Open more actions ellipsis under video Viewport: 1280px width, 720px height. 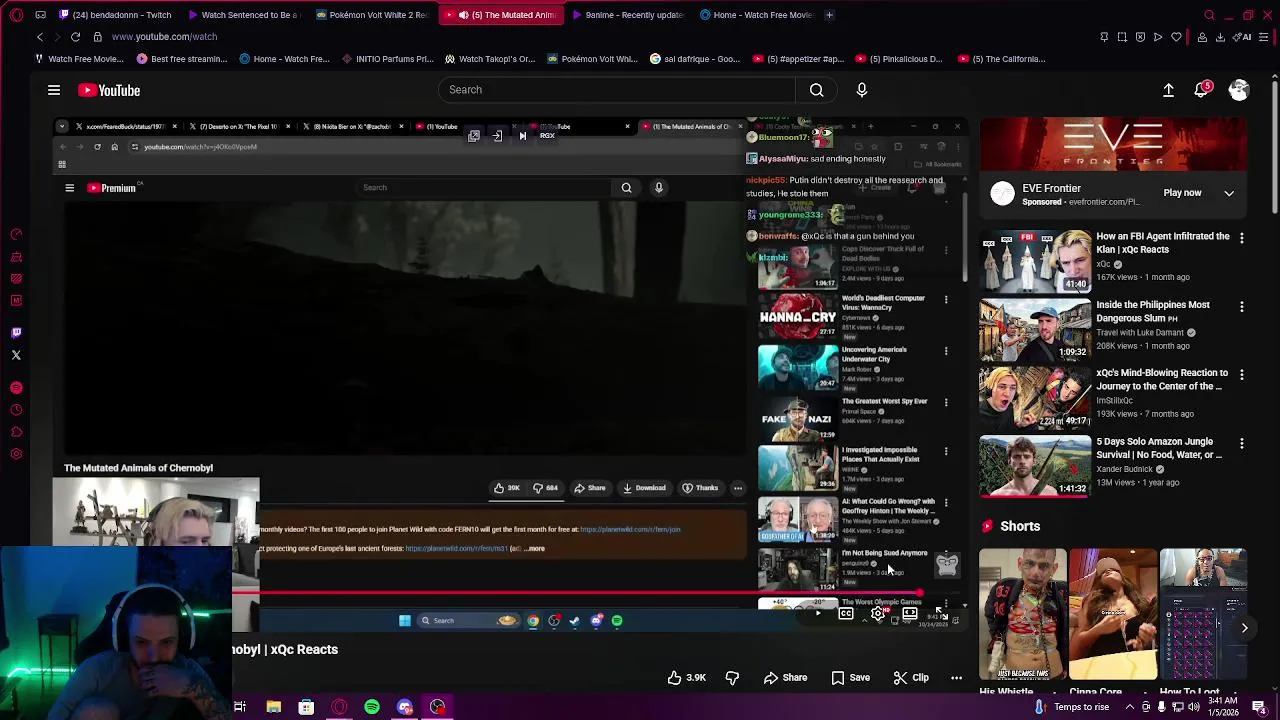[956, 678]
